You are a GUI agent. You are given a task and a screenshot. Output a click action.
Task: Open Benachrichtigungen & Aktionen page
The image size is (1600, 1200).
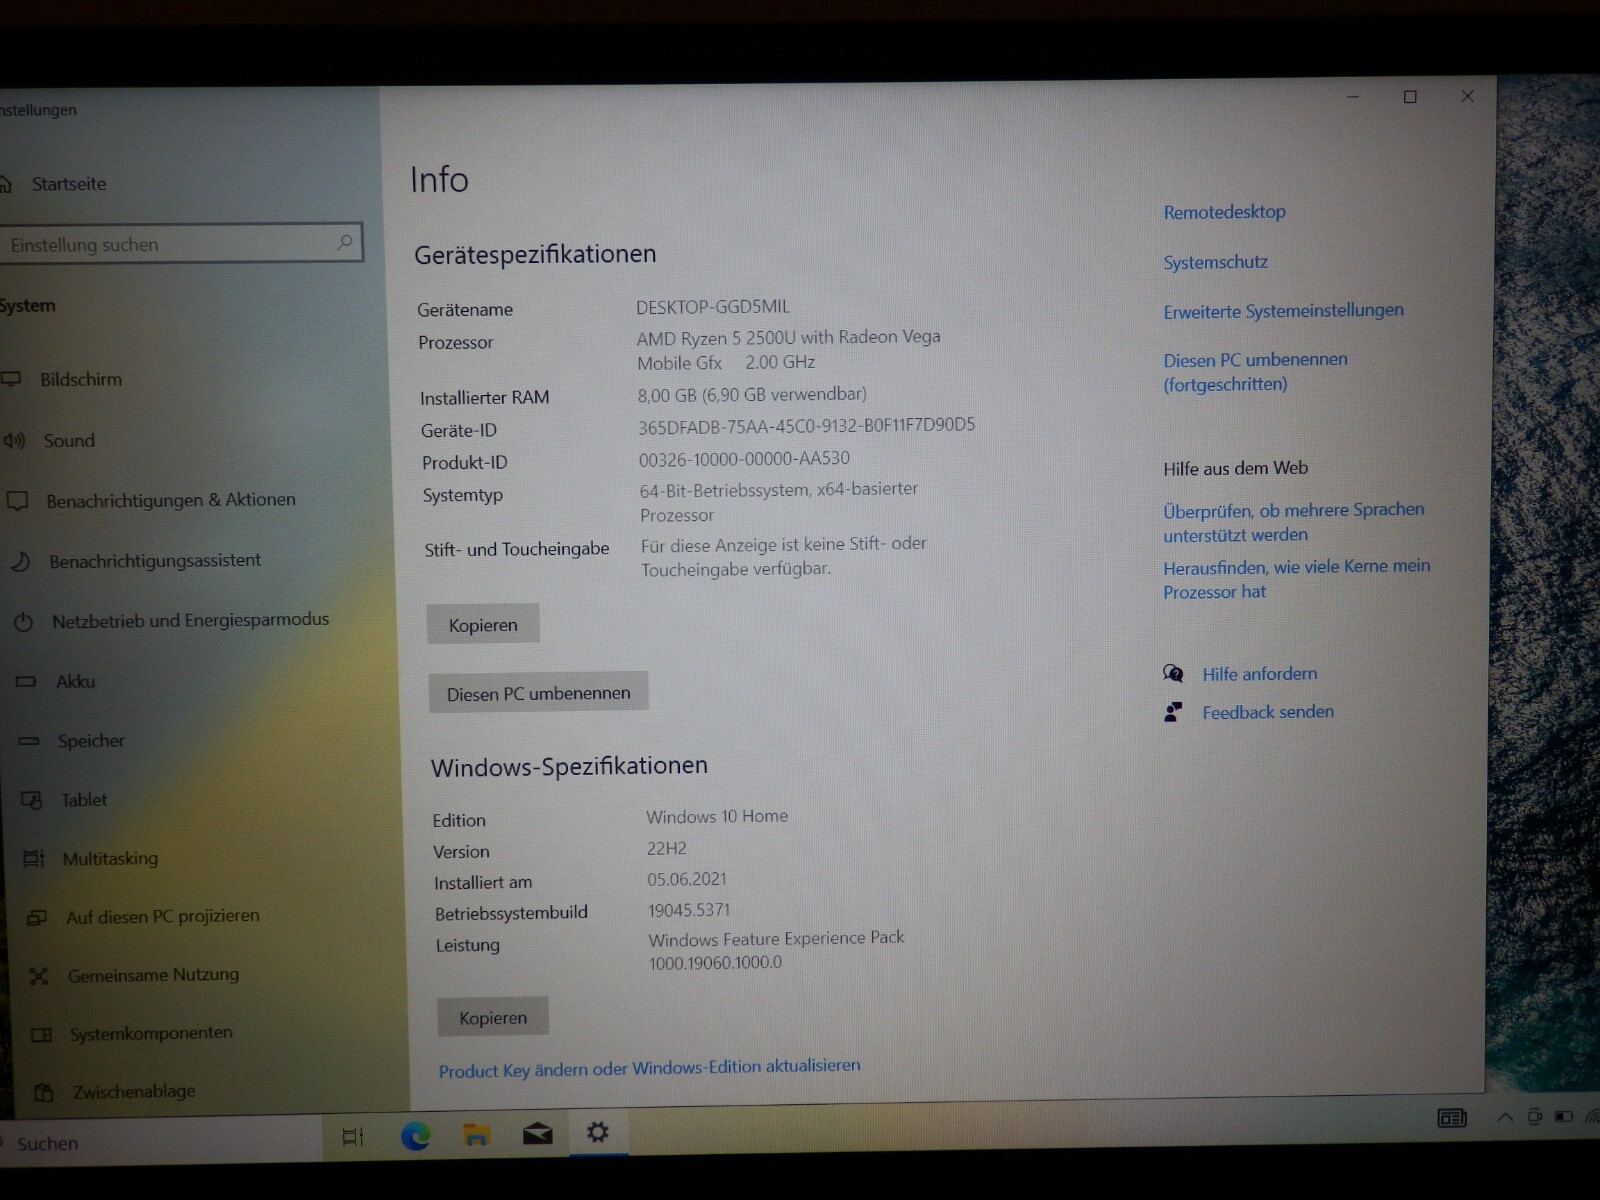[x=171, y=500]
